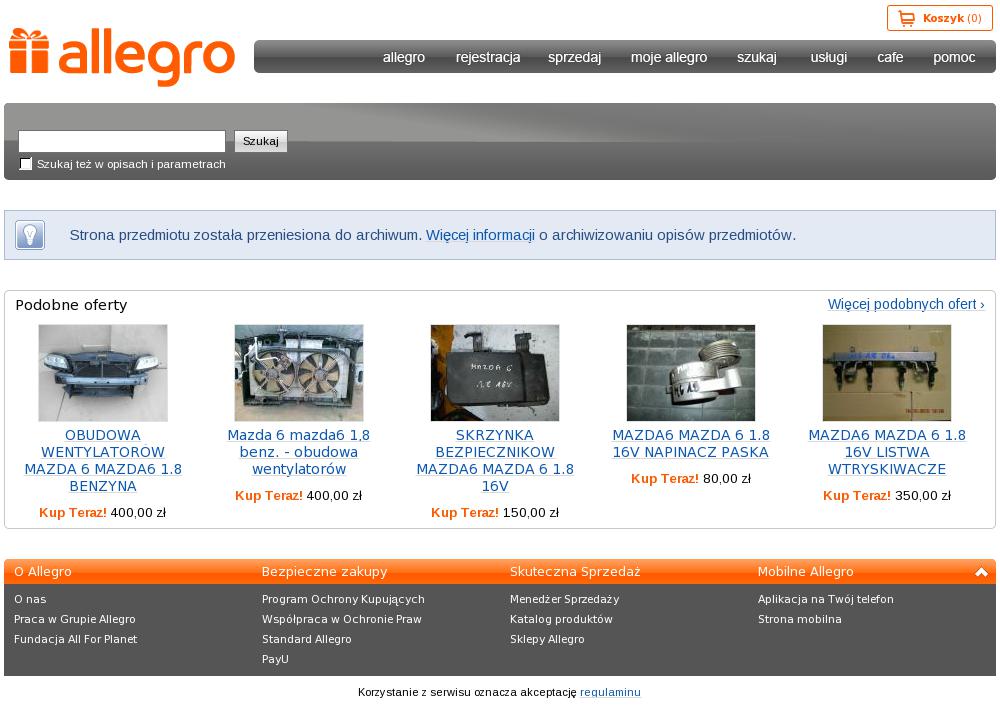Follow the 'Więcej informacji' link

point(480,235)
